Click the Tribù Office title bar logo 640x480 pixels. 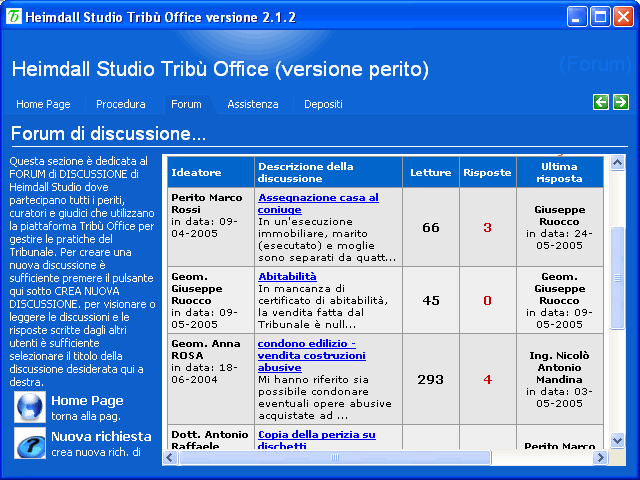tap(14, 17)
